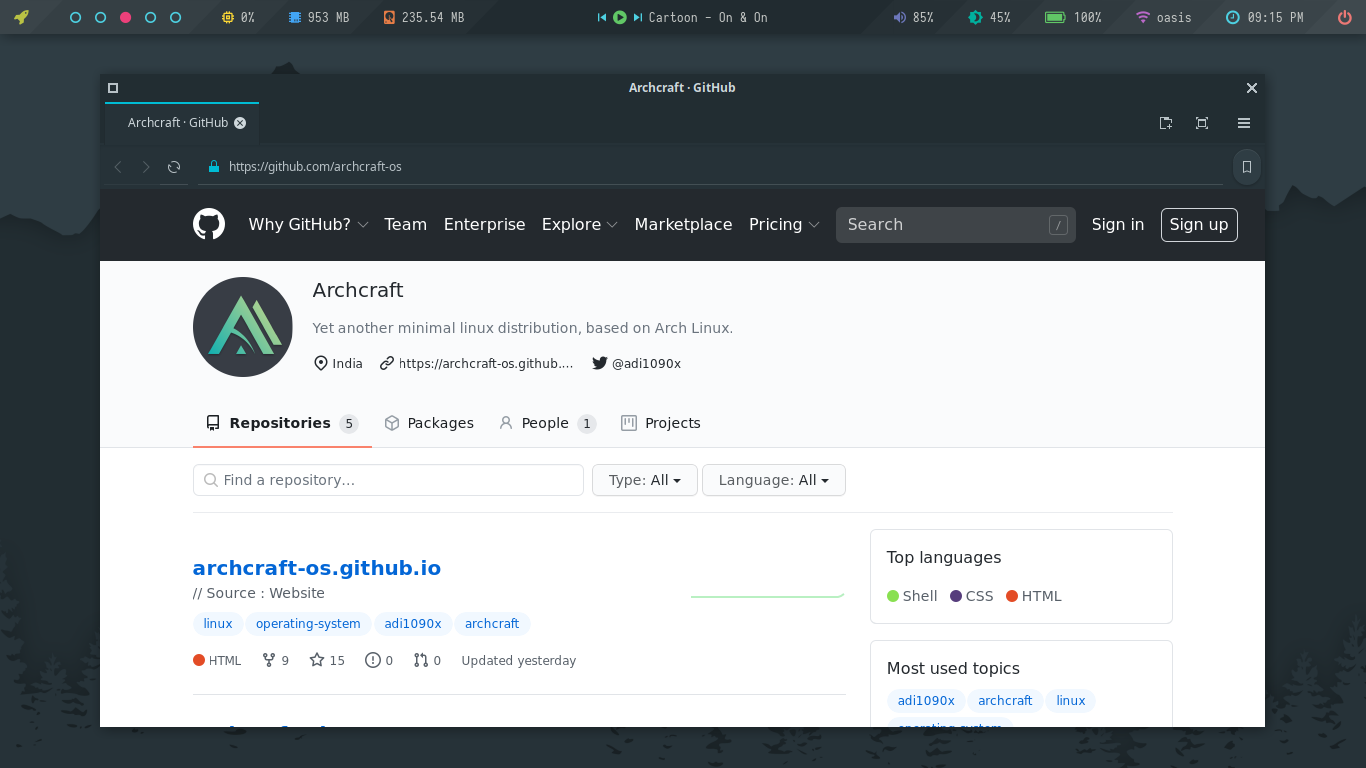Click the CPU usage icon showing 0%
Image resolution: width=1366 pixels, height=768 pixels.
point(228,17)
